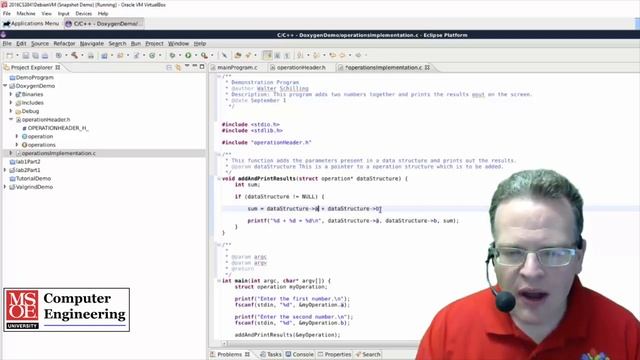This screenshot has width=640, height=360.
Task: Collapse the DoxygenDemo project node
Action: (5, 86)
